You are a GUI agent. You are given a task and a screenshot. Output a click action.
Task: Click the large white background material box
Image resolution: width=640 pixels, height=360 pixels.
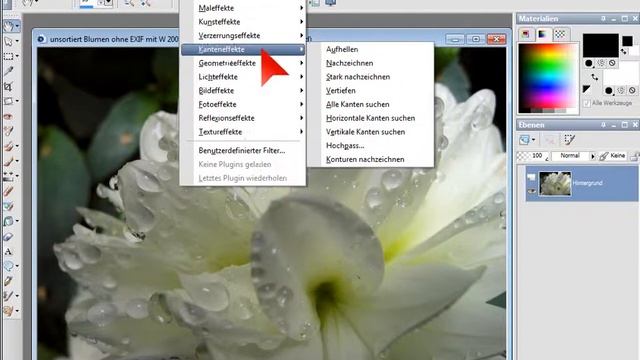(x=620, y=73)
